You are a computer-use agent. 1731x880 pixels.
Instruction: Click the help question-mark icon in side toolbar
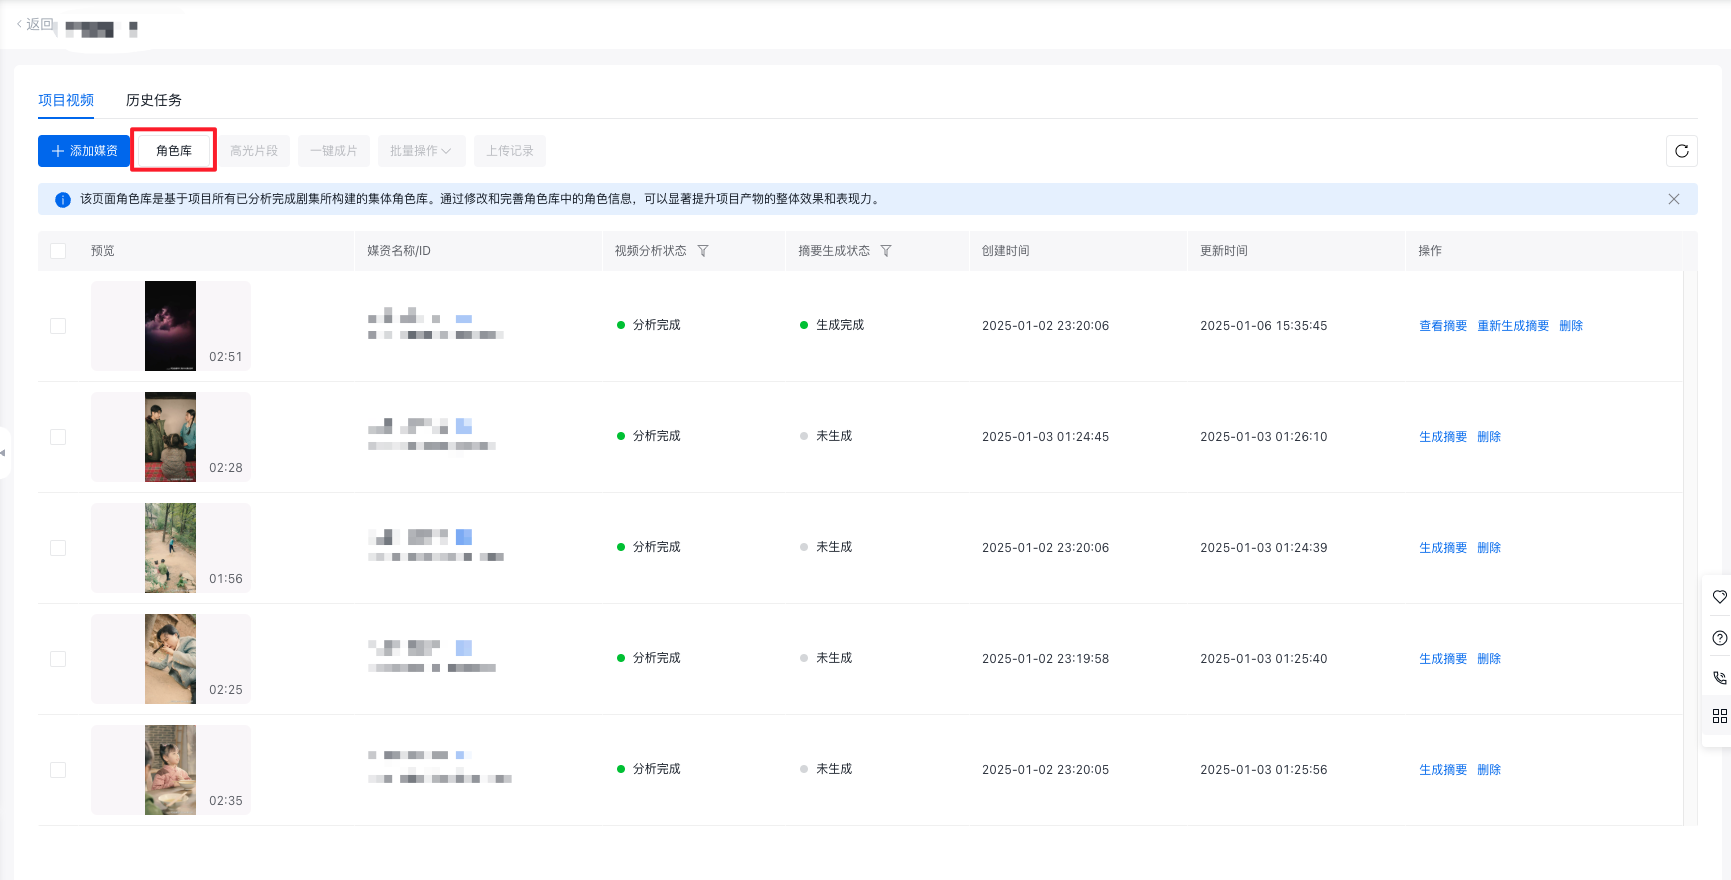[x=1719, y=638]
